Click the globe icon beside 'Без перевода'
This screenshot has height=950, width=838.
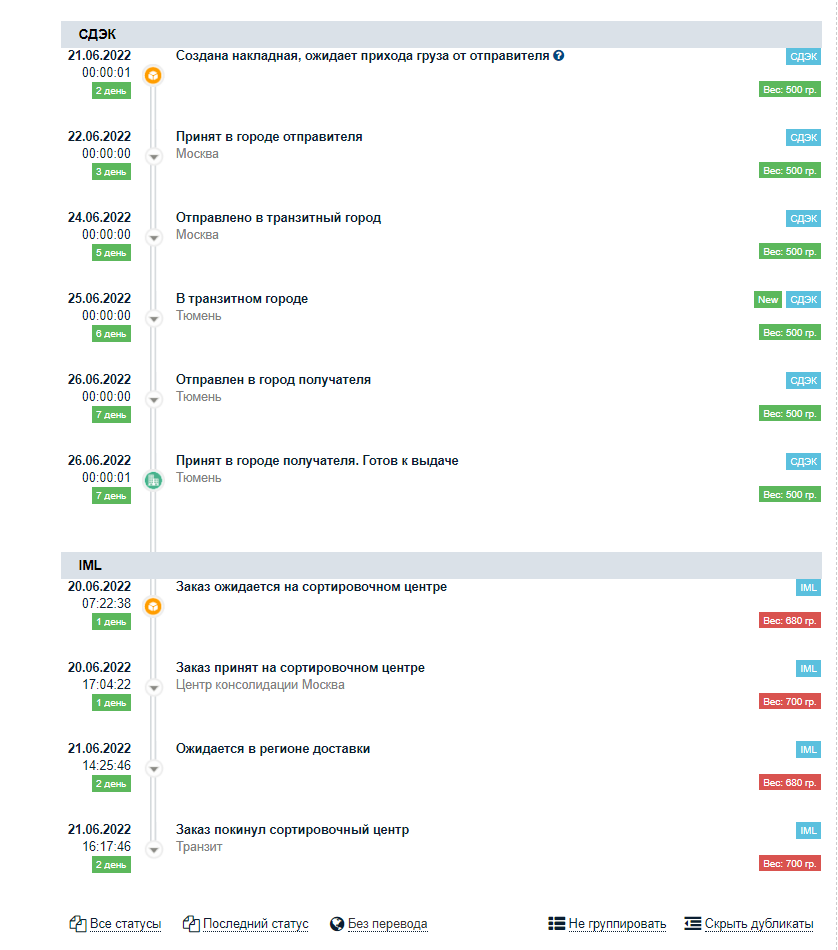[337, 924]
